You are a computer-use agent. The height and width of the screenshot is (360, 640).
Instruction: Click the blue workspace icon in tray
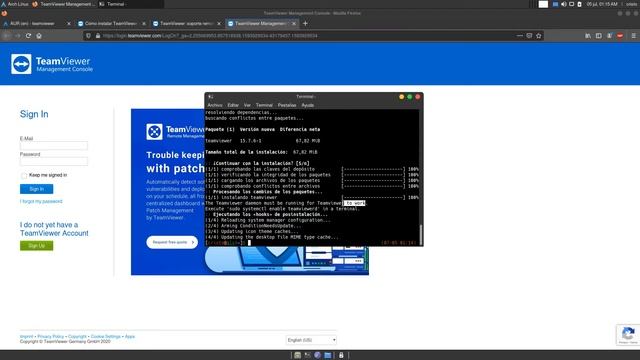[x=555, y=4]
